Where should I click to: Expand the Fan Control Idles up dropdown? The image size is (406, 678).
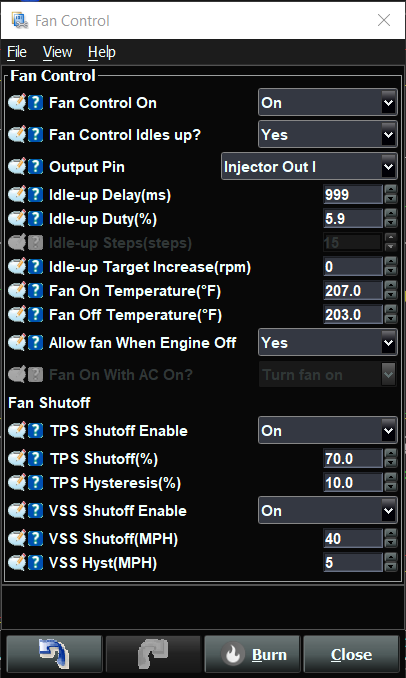pyautogui.click(x=328, y=134)
